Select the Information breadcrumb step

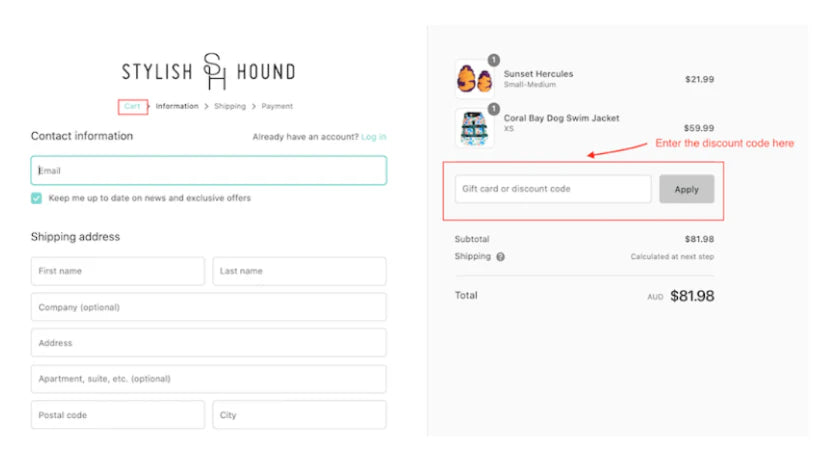[177, 106]
